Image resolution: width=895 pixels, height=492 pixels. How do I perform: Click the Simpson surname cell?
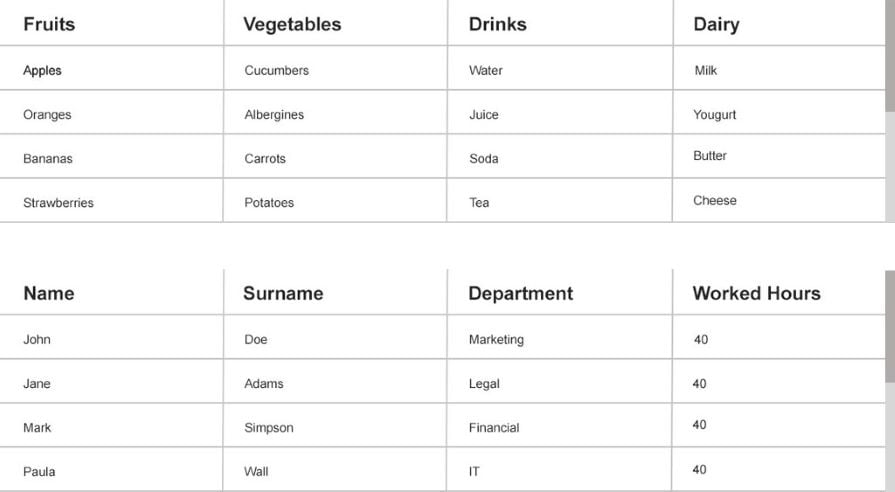click(269, 428)
